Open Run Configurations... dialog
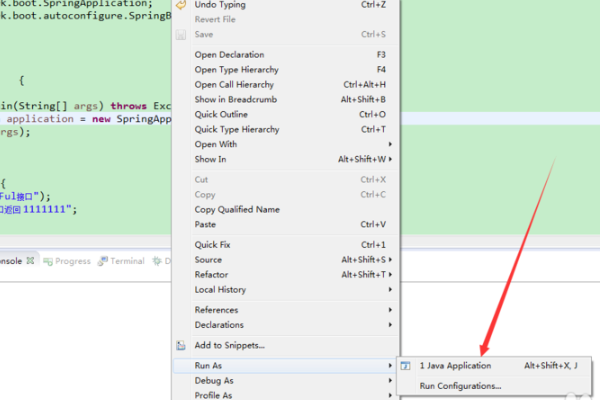This screenshot has height=400, width=600. click(x=494, y=386)
